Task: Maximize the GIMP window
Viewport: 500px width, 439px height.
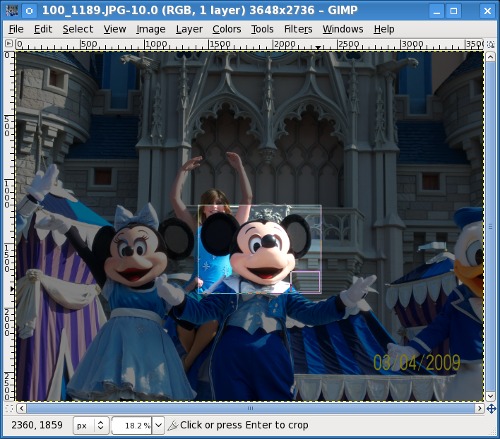Action: (x=453, y=11)
